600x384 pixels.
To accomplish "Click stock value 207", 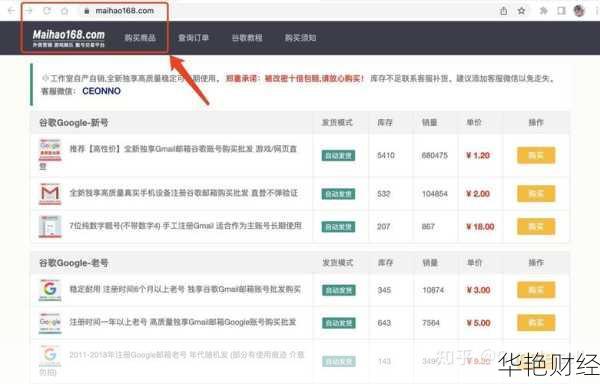I will point(384,227).
